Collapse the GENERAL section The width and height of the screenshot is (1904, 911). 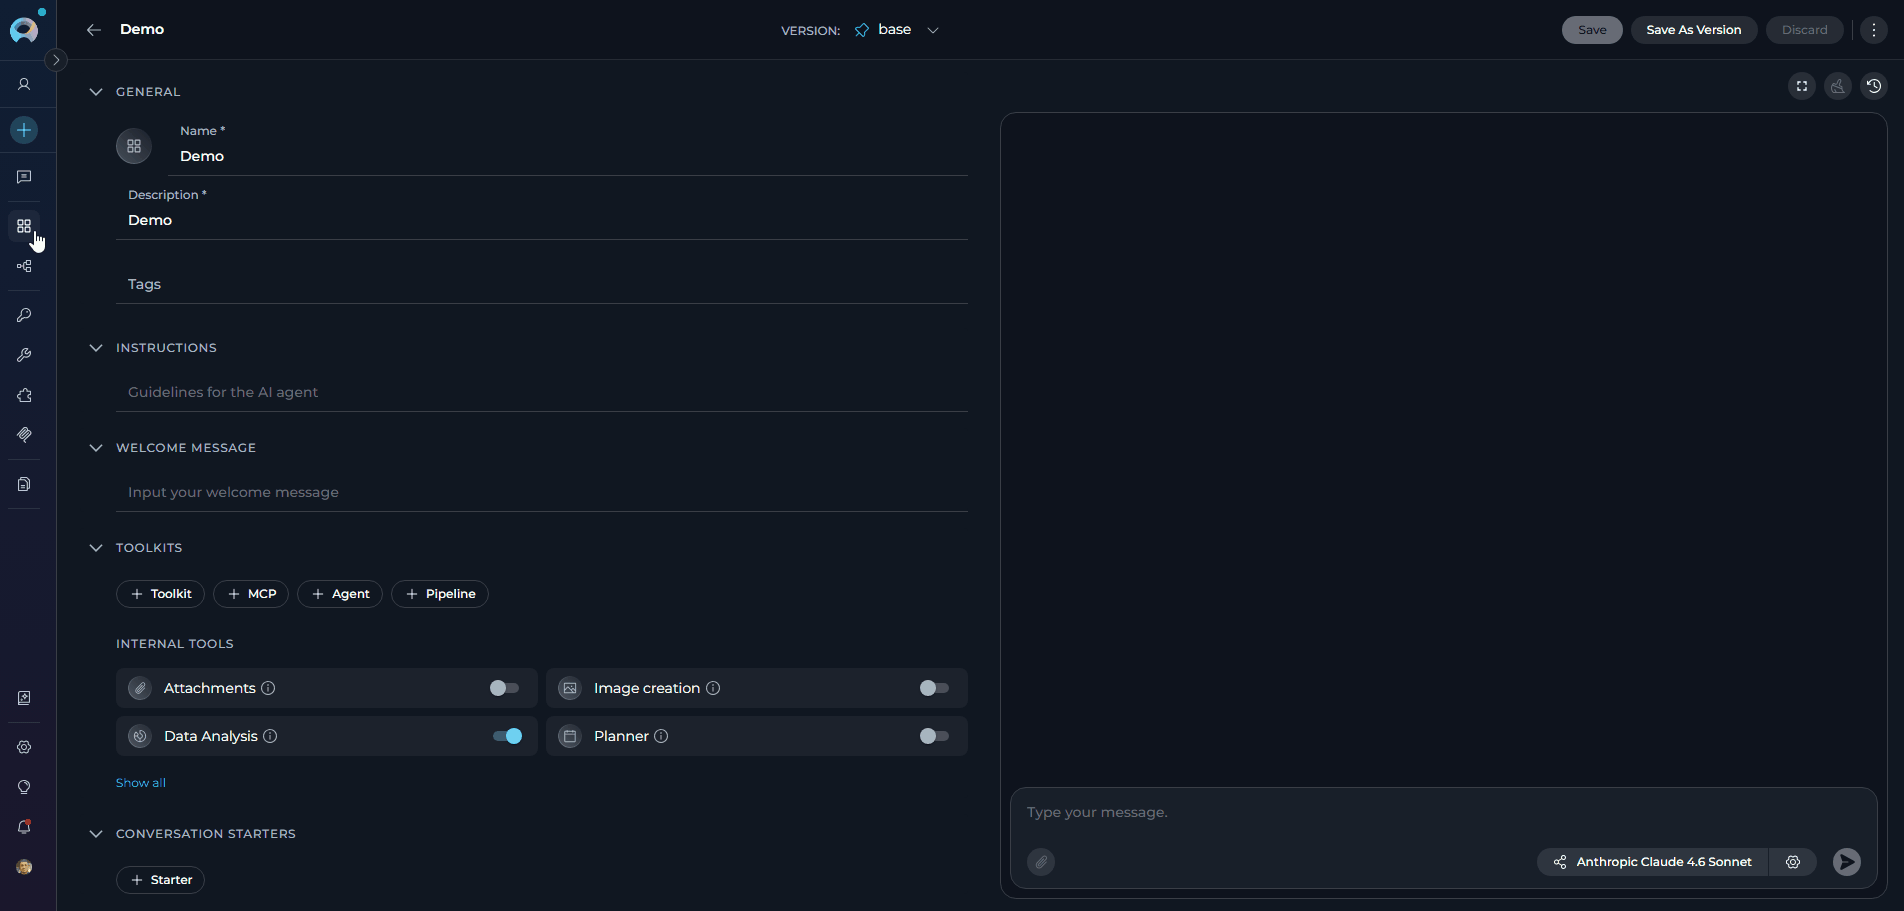(96, 92)
